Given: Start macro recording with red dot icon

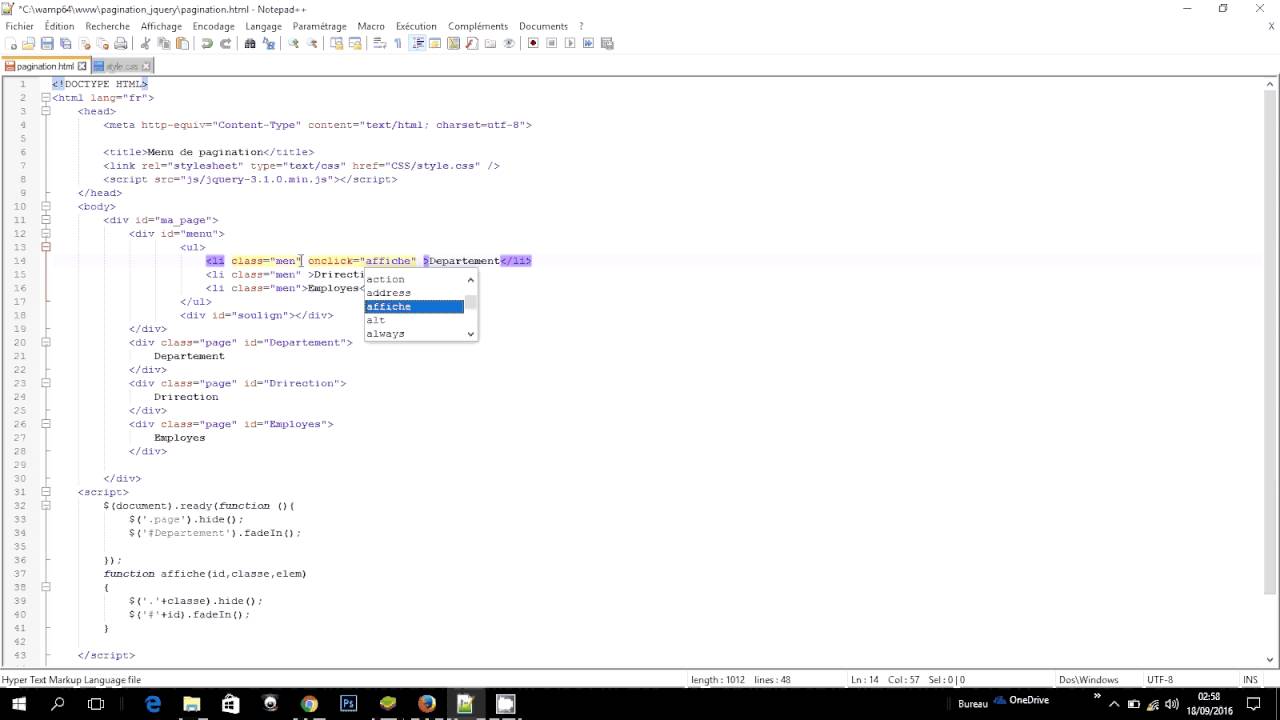Looking at the screenshot, I should point(533,43).
